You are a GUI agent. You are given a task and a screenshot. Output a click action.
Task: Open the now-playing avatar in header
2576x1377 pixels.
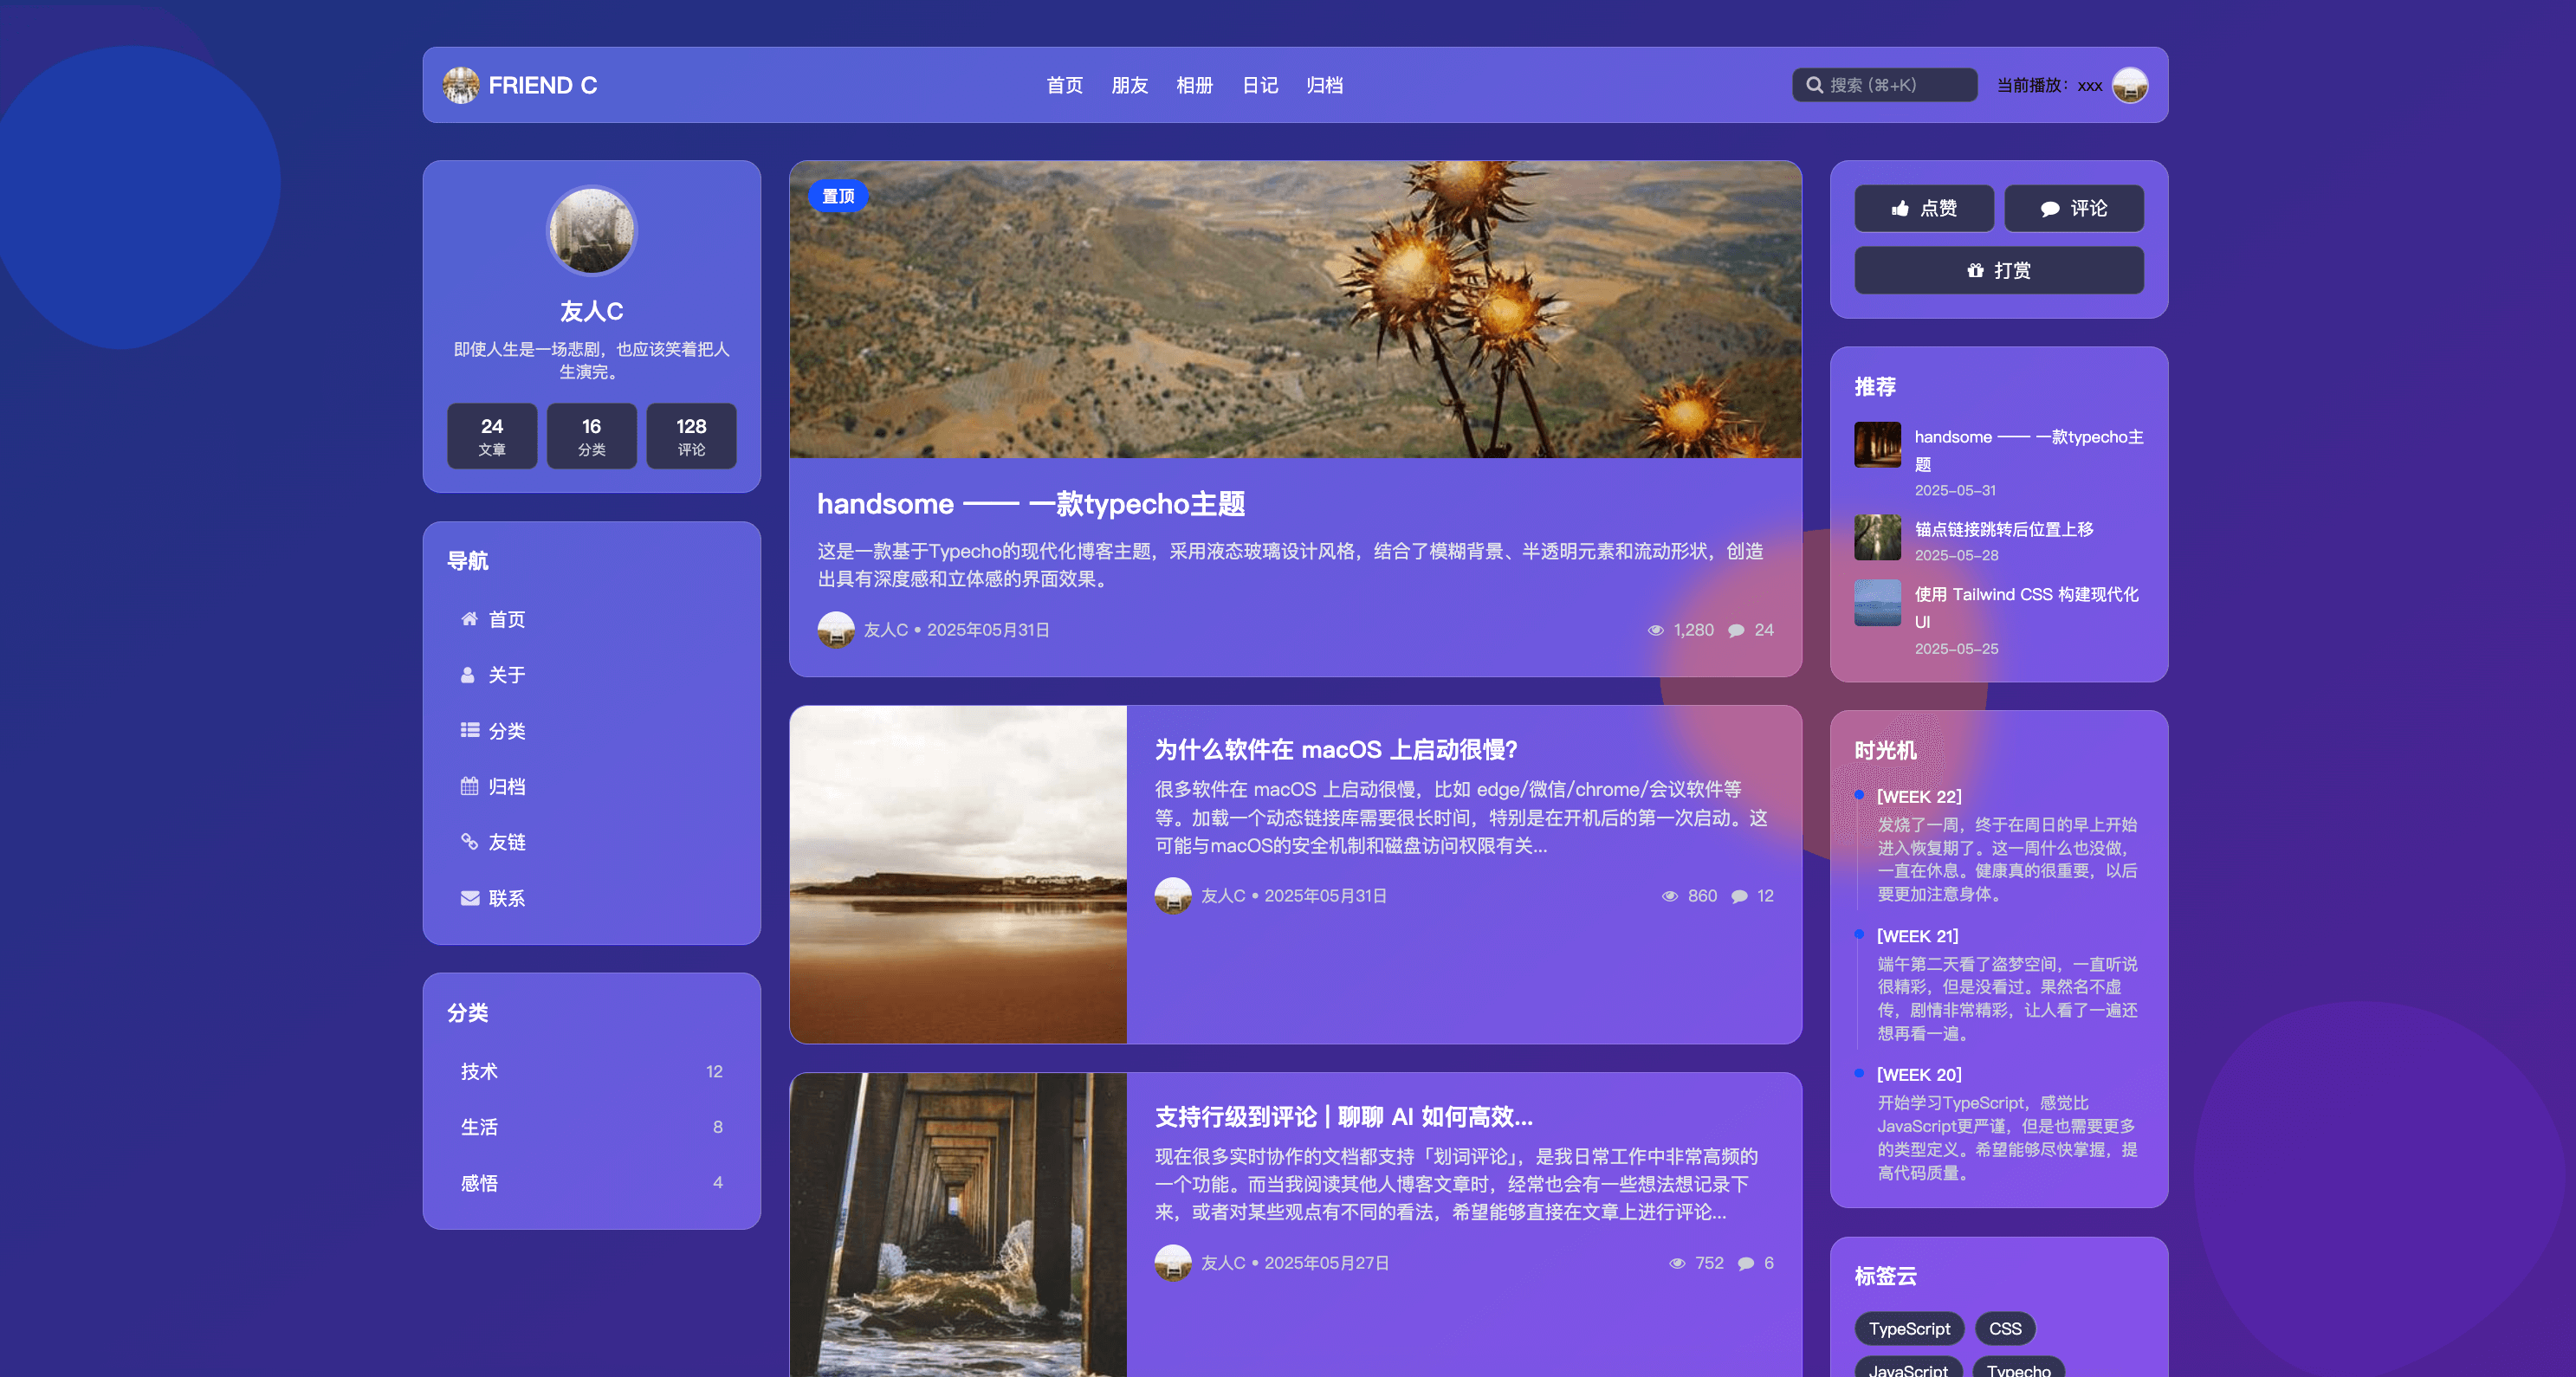tap(2130, 85)
